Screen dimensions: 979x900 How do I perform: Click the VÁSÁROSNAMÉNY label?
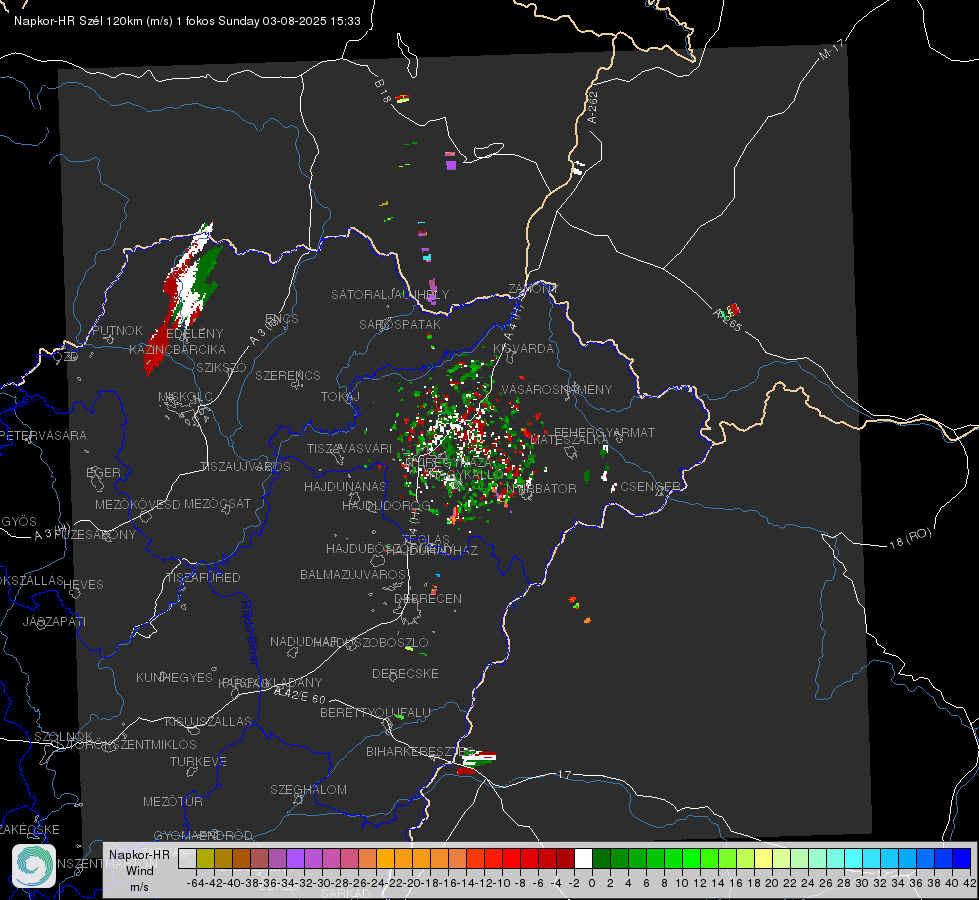(557, 390)
